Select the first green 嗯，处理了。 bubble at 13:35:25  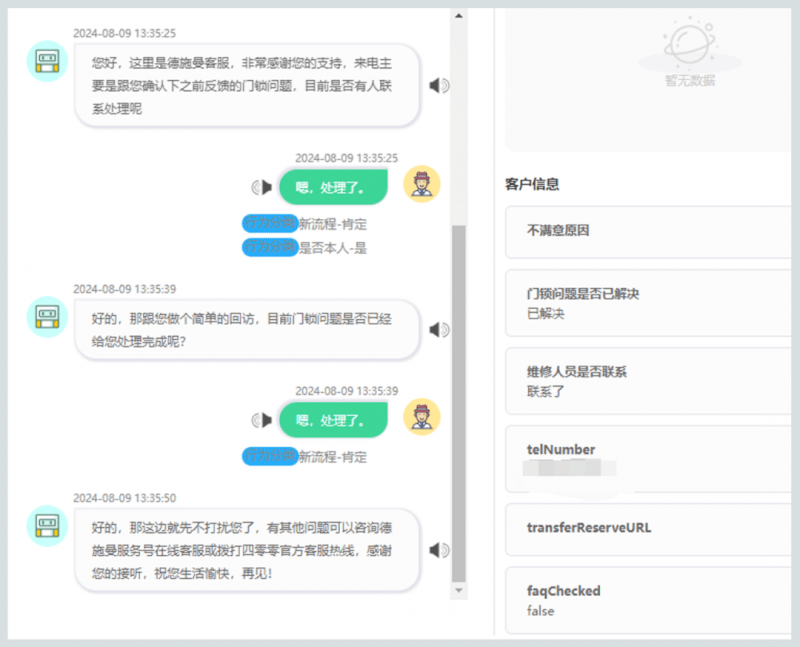[333, 187]
